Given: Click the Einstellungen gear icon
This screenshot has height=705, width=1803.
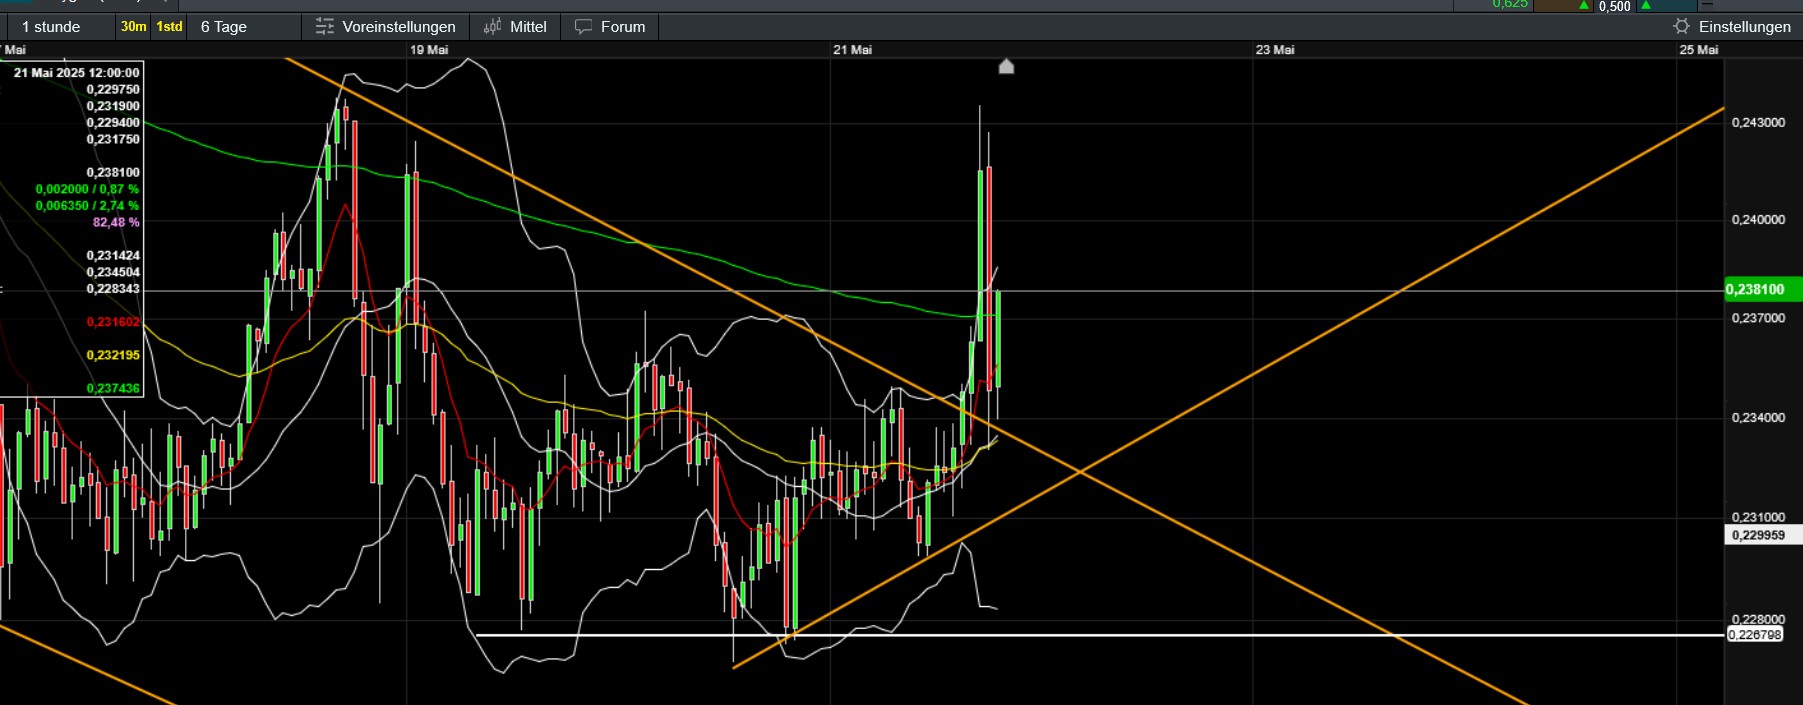Looking at the screenshot, I should (1682, 26).
